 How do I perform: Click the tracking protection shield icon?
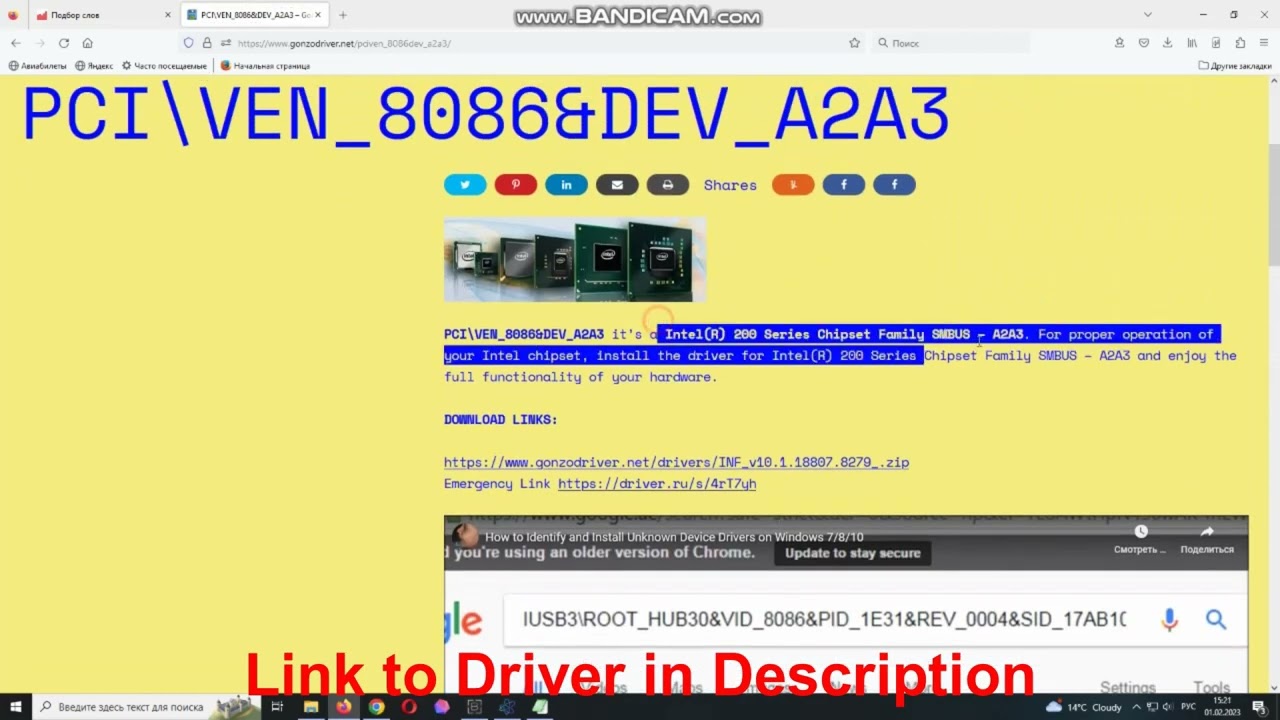[188, 43]
